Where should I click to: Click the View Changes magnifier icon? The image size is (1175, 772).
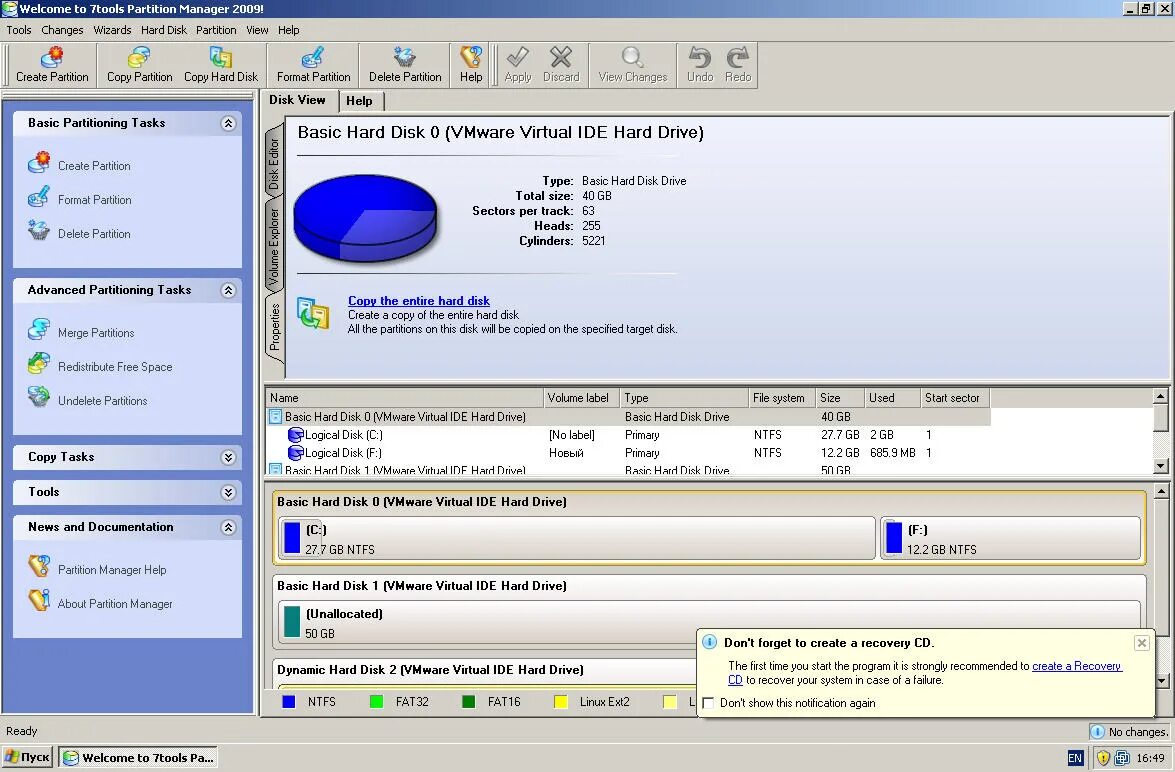632,57
